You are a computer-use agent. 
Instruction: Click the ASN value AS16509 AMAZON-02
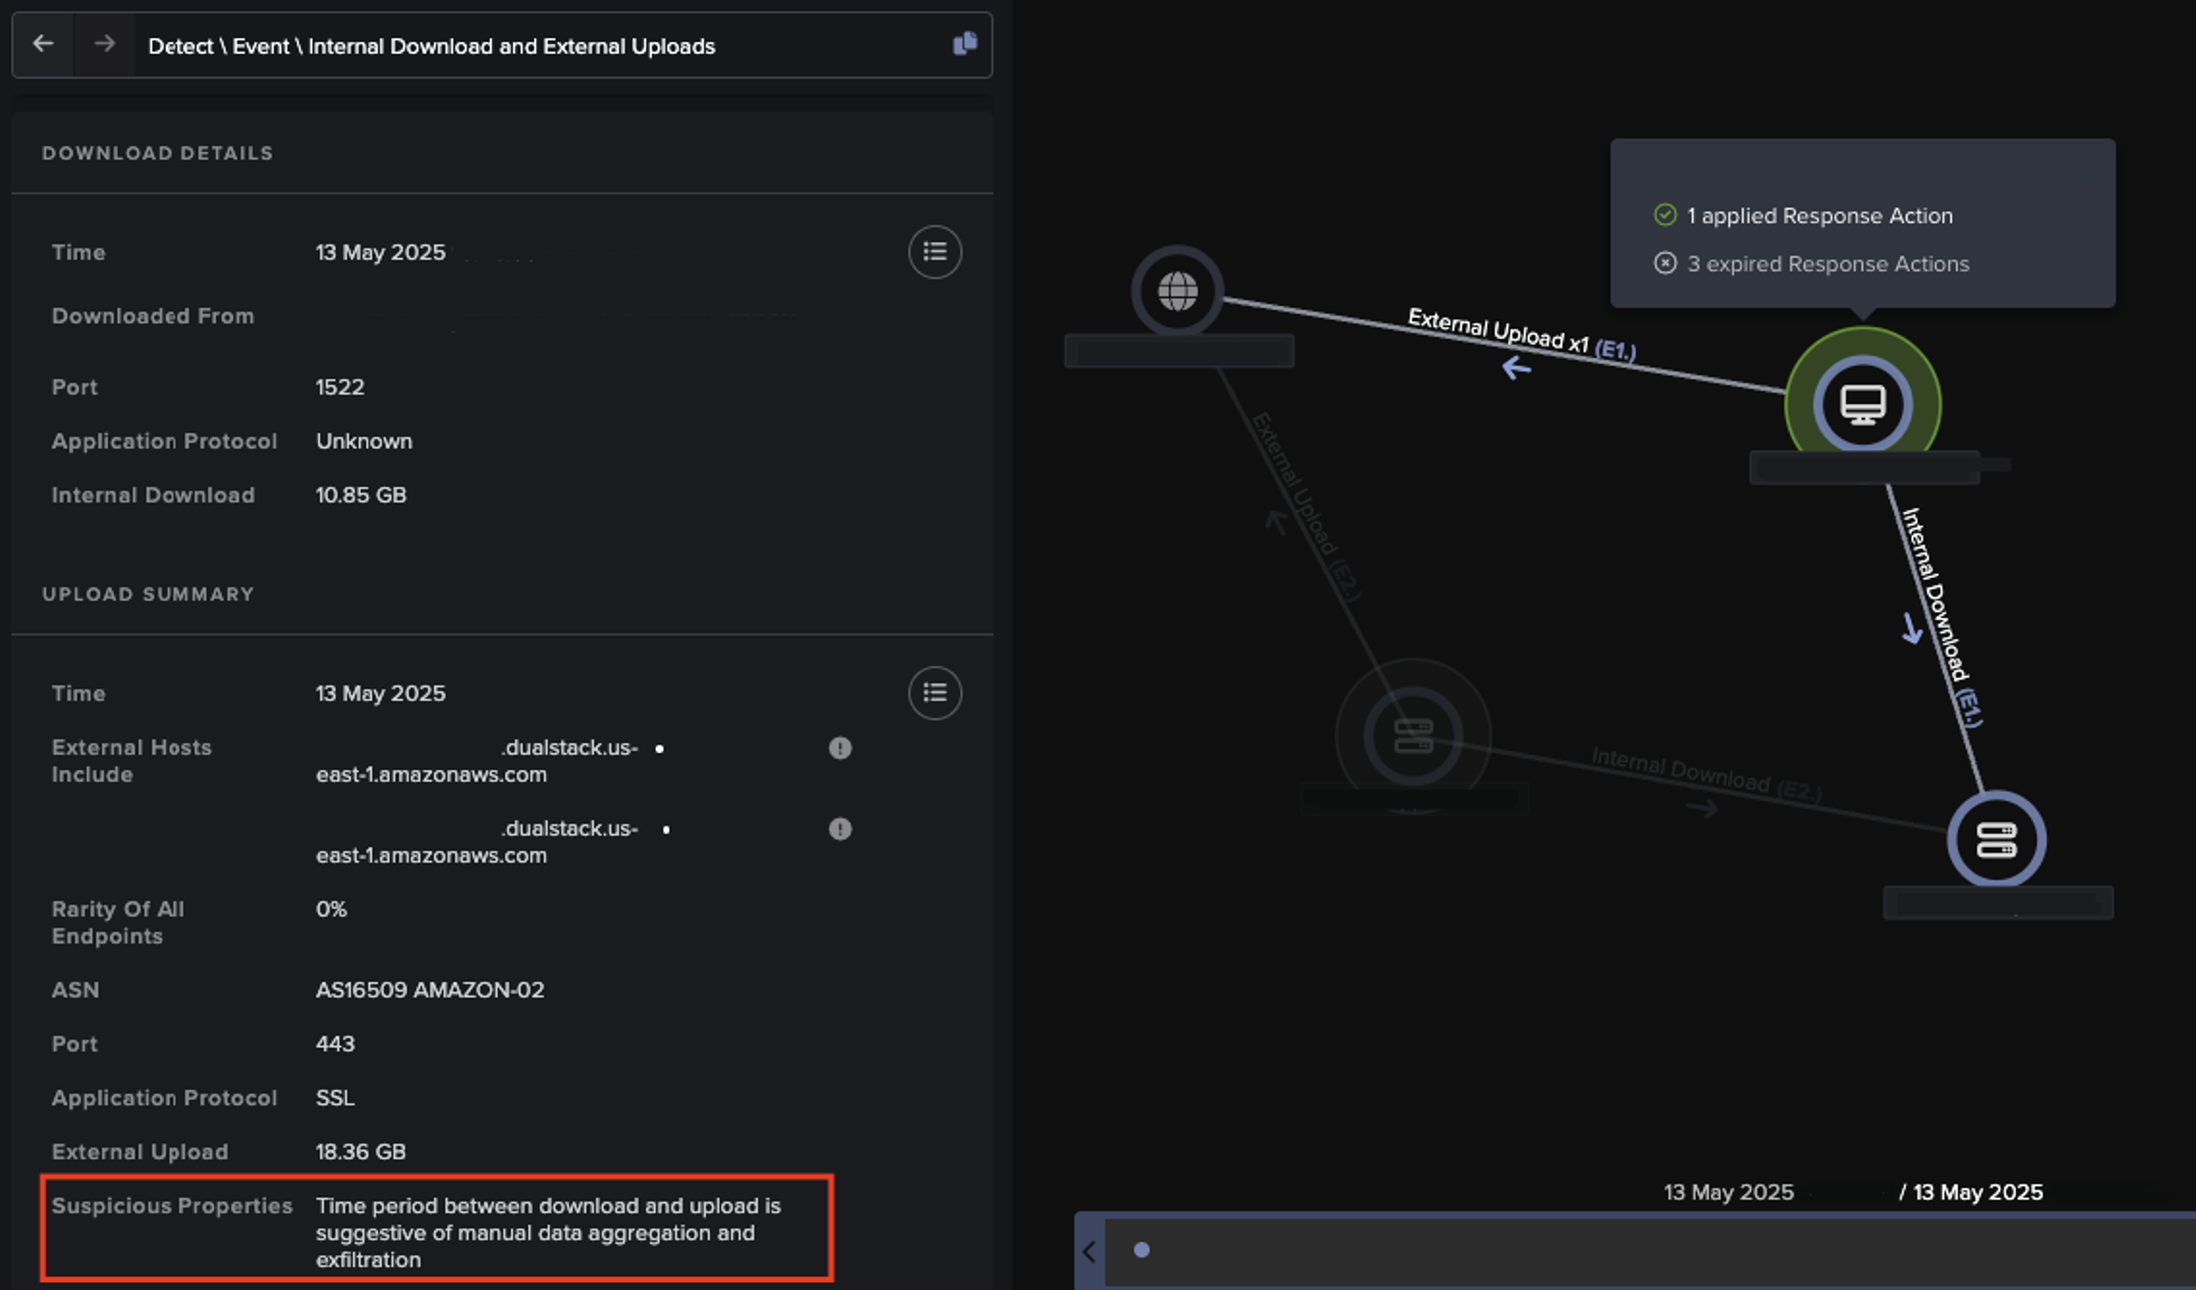coord(430,990)
